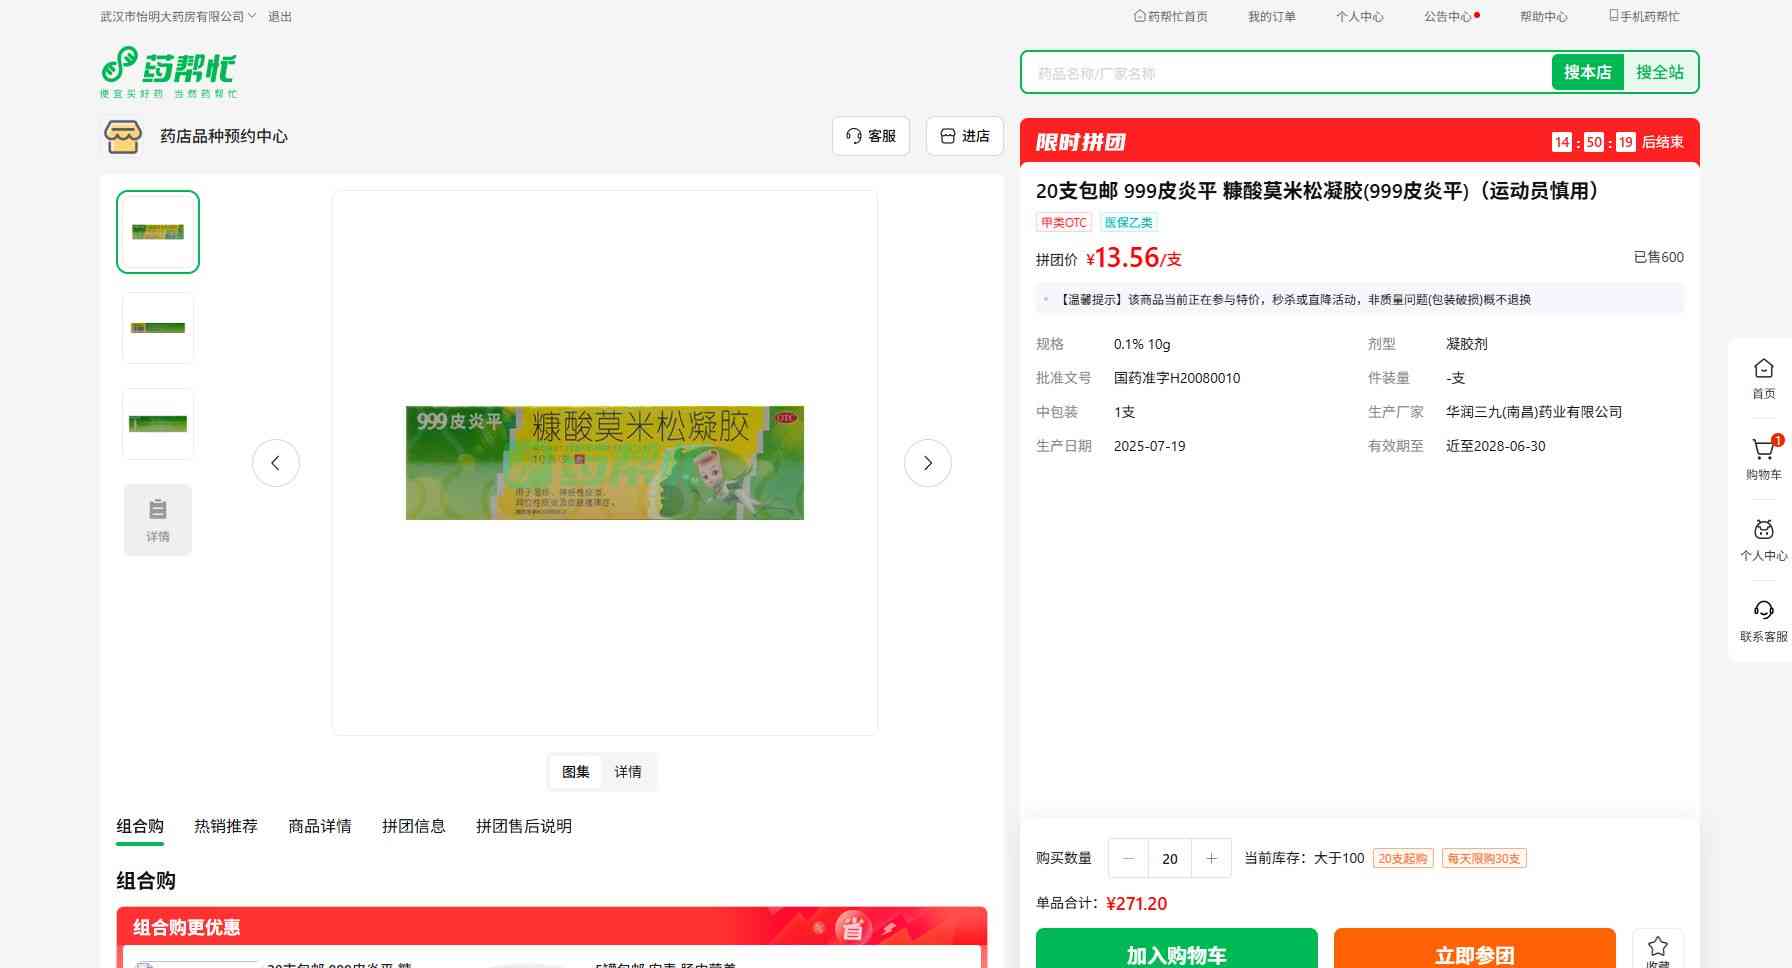Select the second product thumbnail image
The height and width of the screenshot is (968, 1792).
pos(158,328)
